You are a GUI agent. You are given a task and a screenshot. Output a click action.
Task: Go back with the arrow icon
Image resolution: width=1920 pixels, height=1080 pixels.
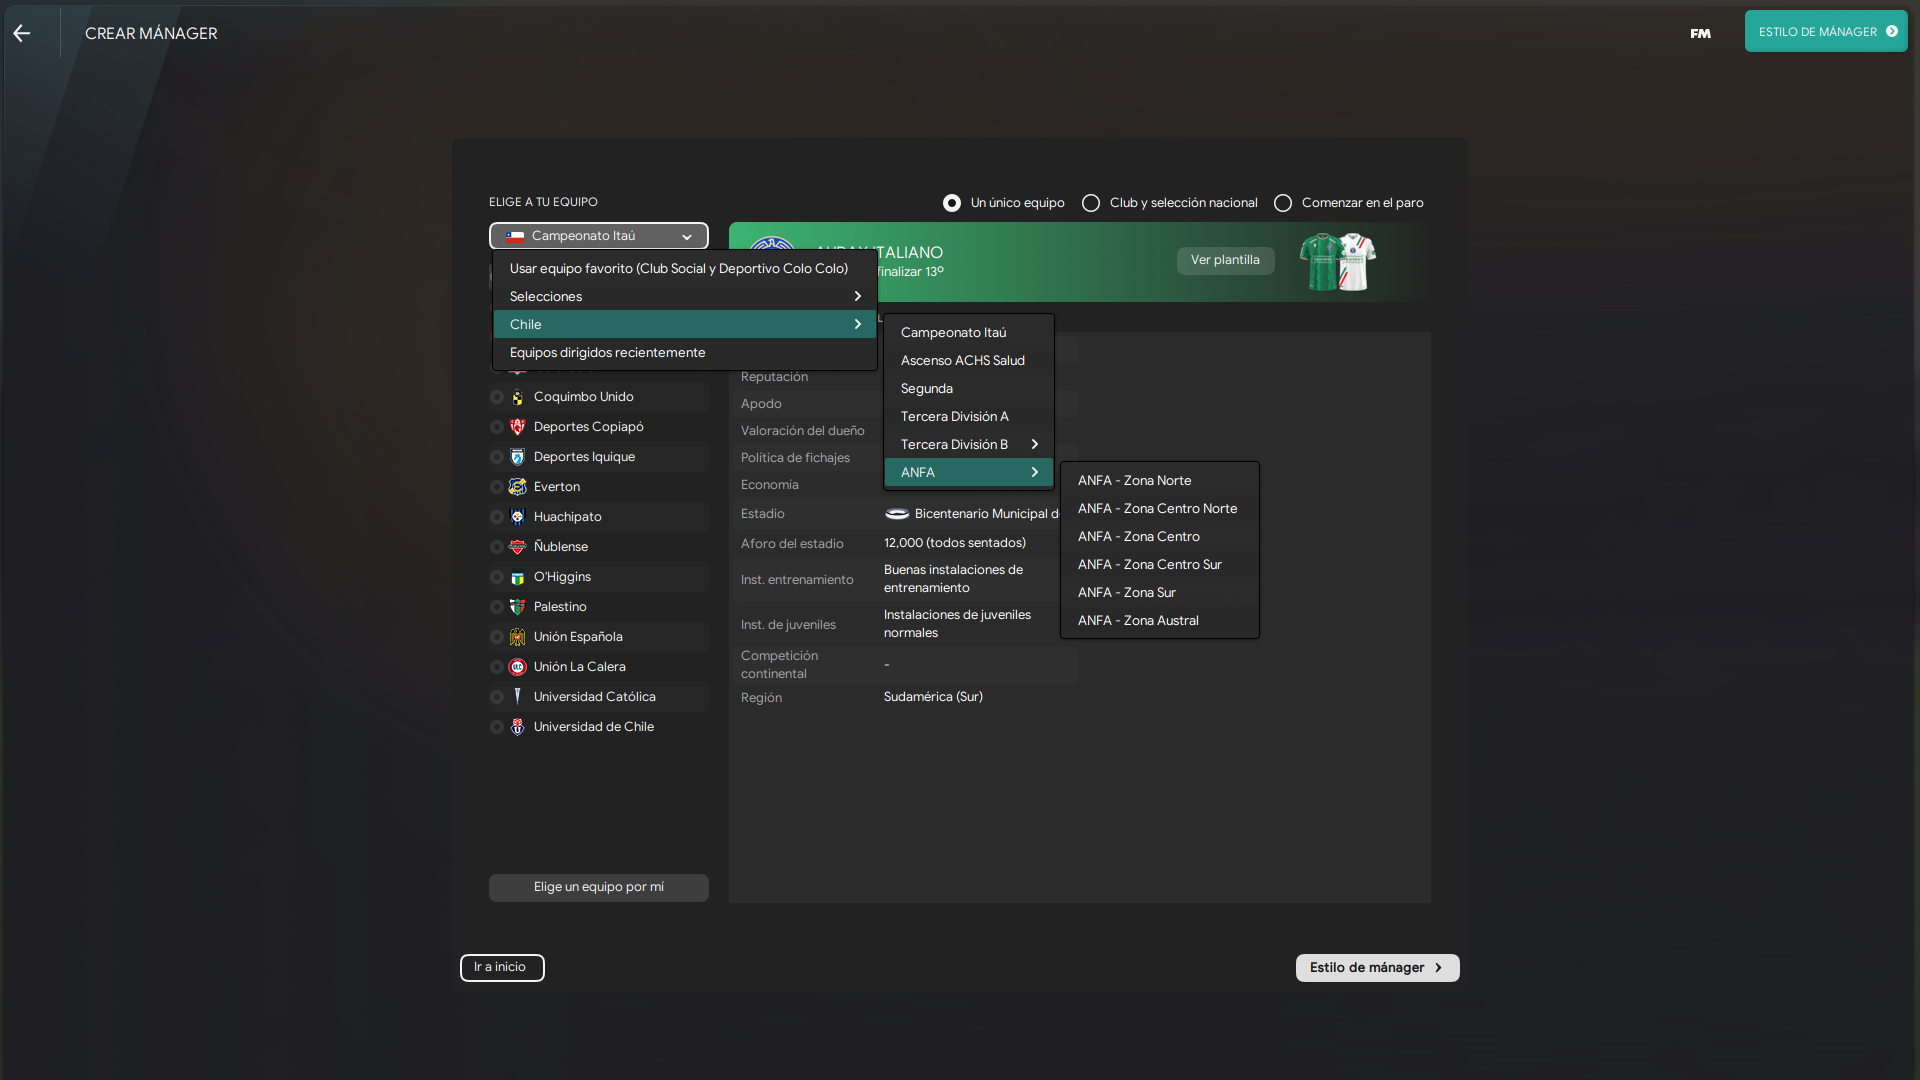(22, 33)
